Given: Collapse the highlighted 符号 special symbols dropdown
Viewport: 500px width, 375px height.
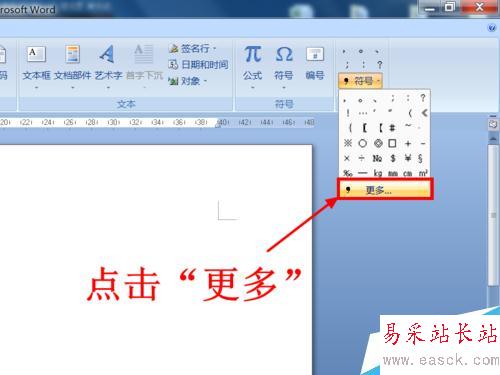Looking at the screenshot, I should pos(360,81).
